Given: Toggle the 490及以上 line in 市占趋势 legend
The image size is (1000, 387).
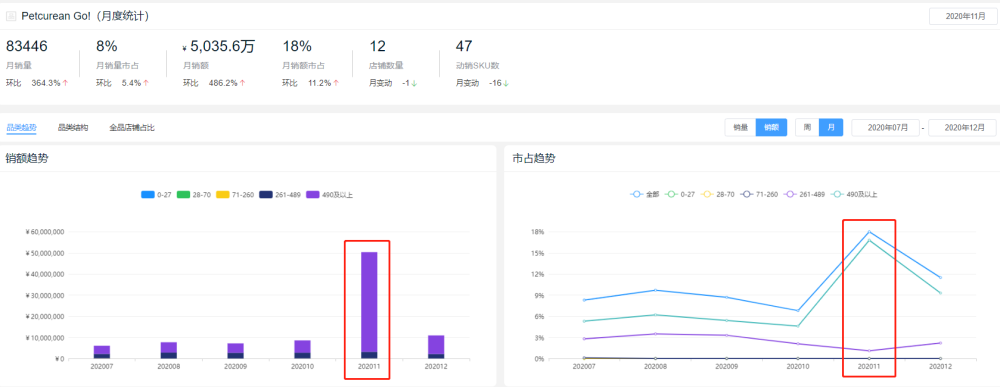Looking at the screenshot, I should [x=853, y=194].
